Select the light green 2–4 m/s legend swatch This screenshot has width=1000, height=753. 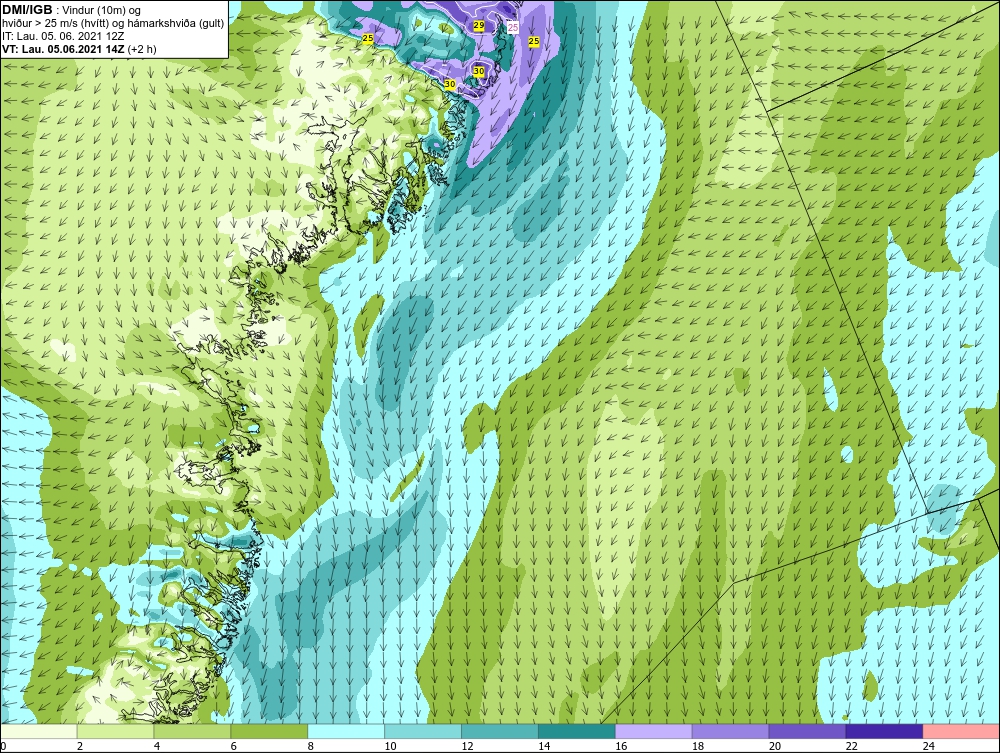tap(115, 731)
